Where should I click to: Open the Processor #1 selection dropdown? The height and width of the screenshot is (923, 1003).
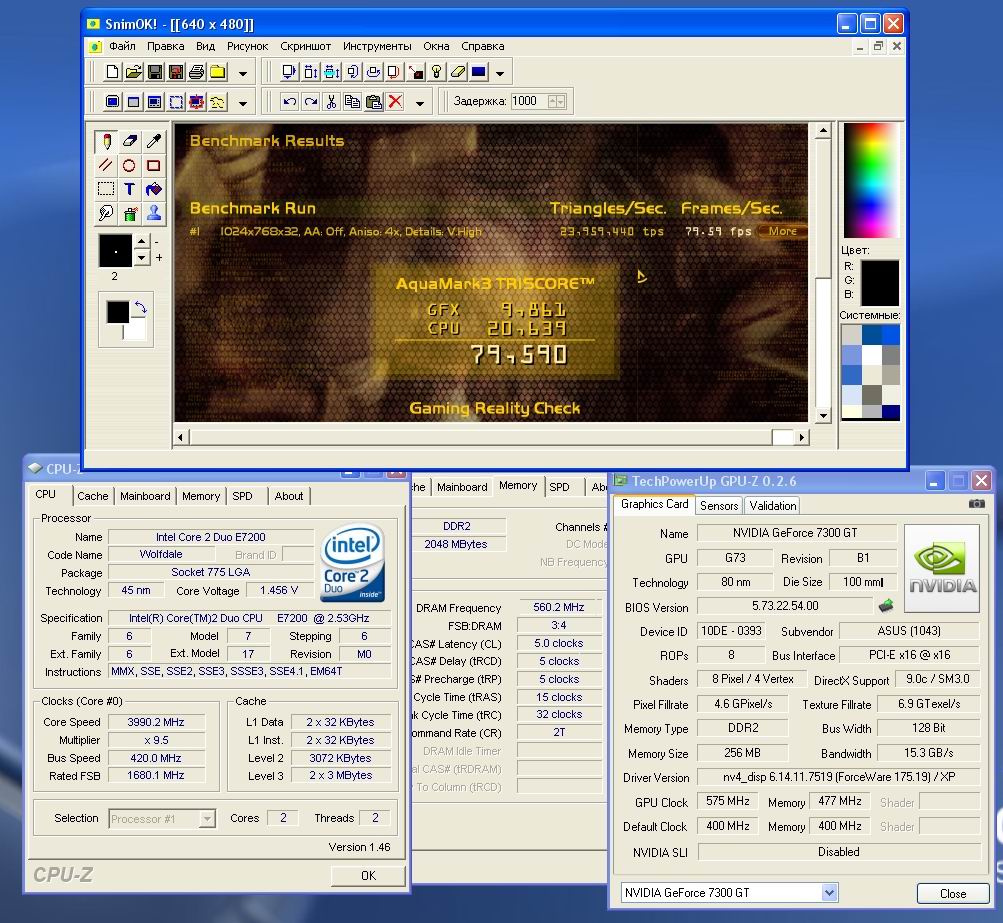(x=207, y=818)
